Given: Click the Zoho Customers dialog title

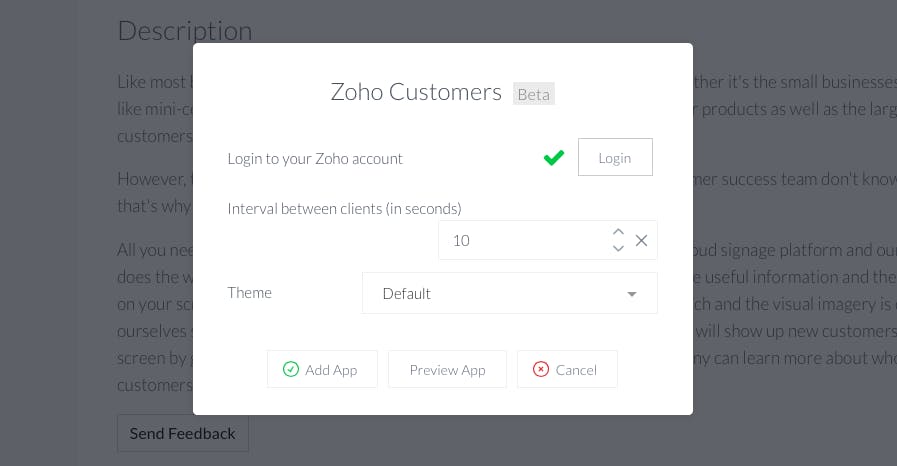Looking at the screenshot, I should click(x=416, y=92).
